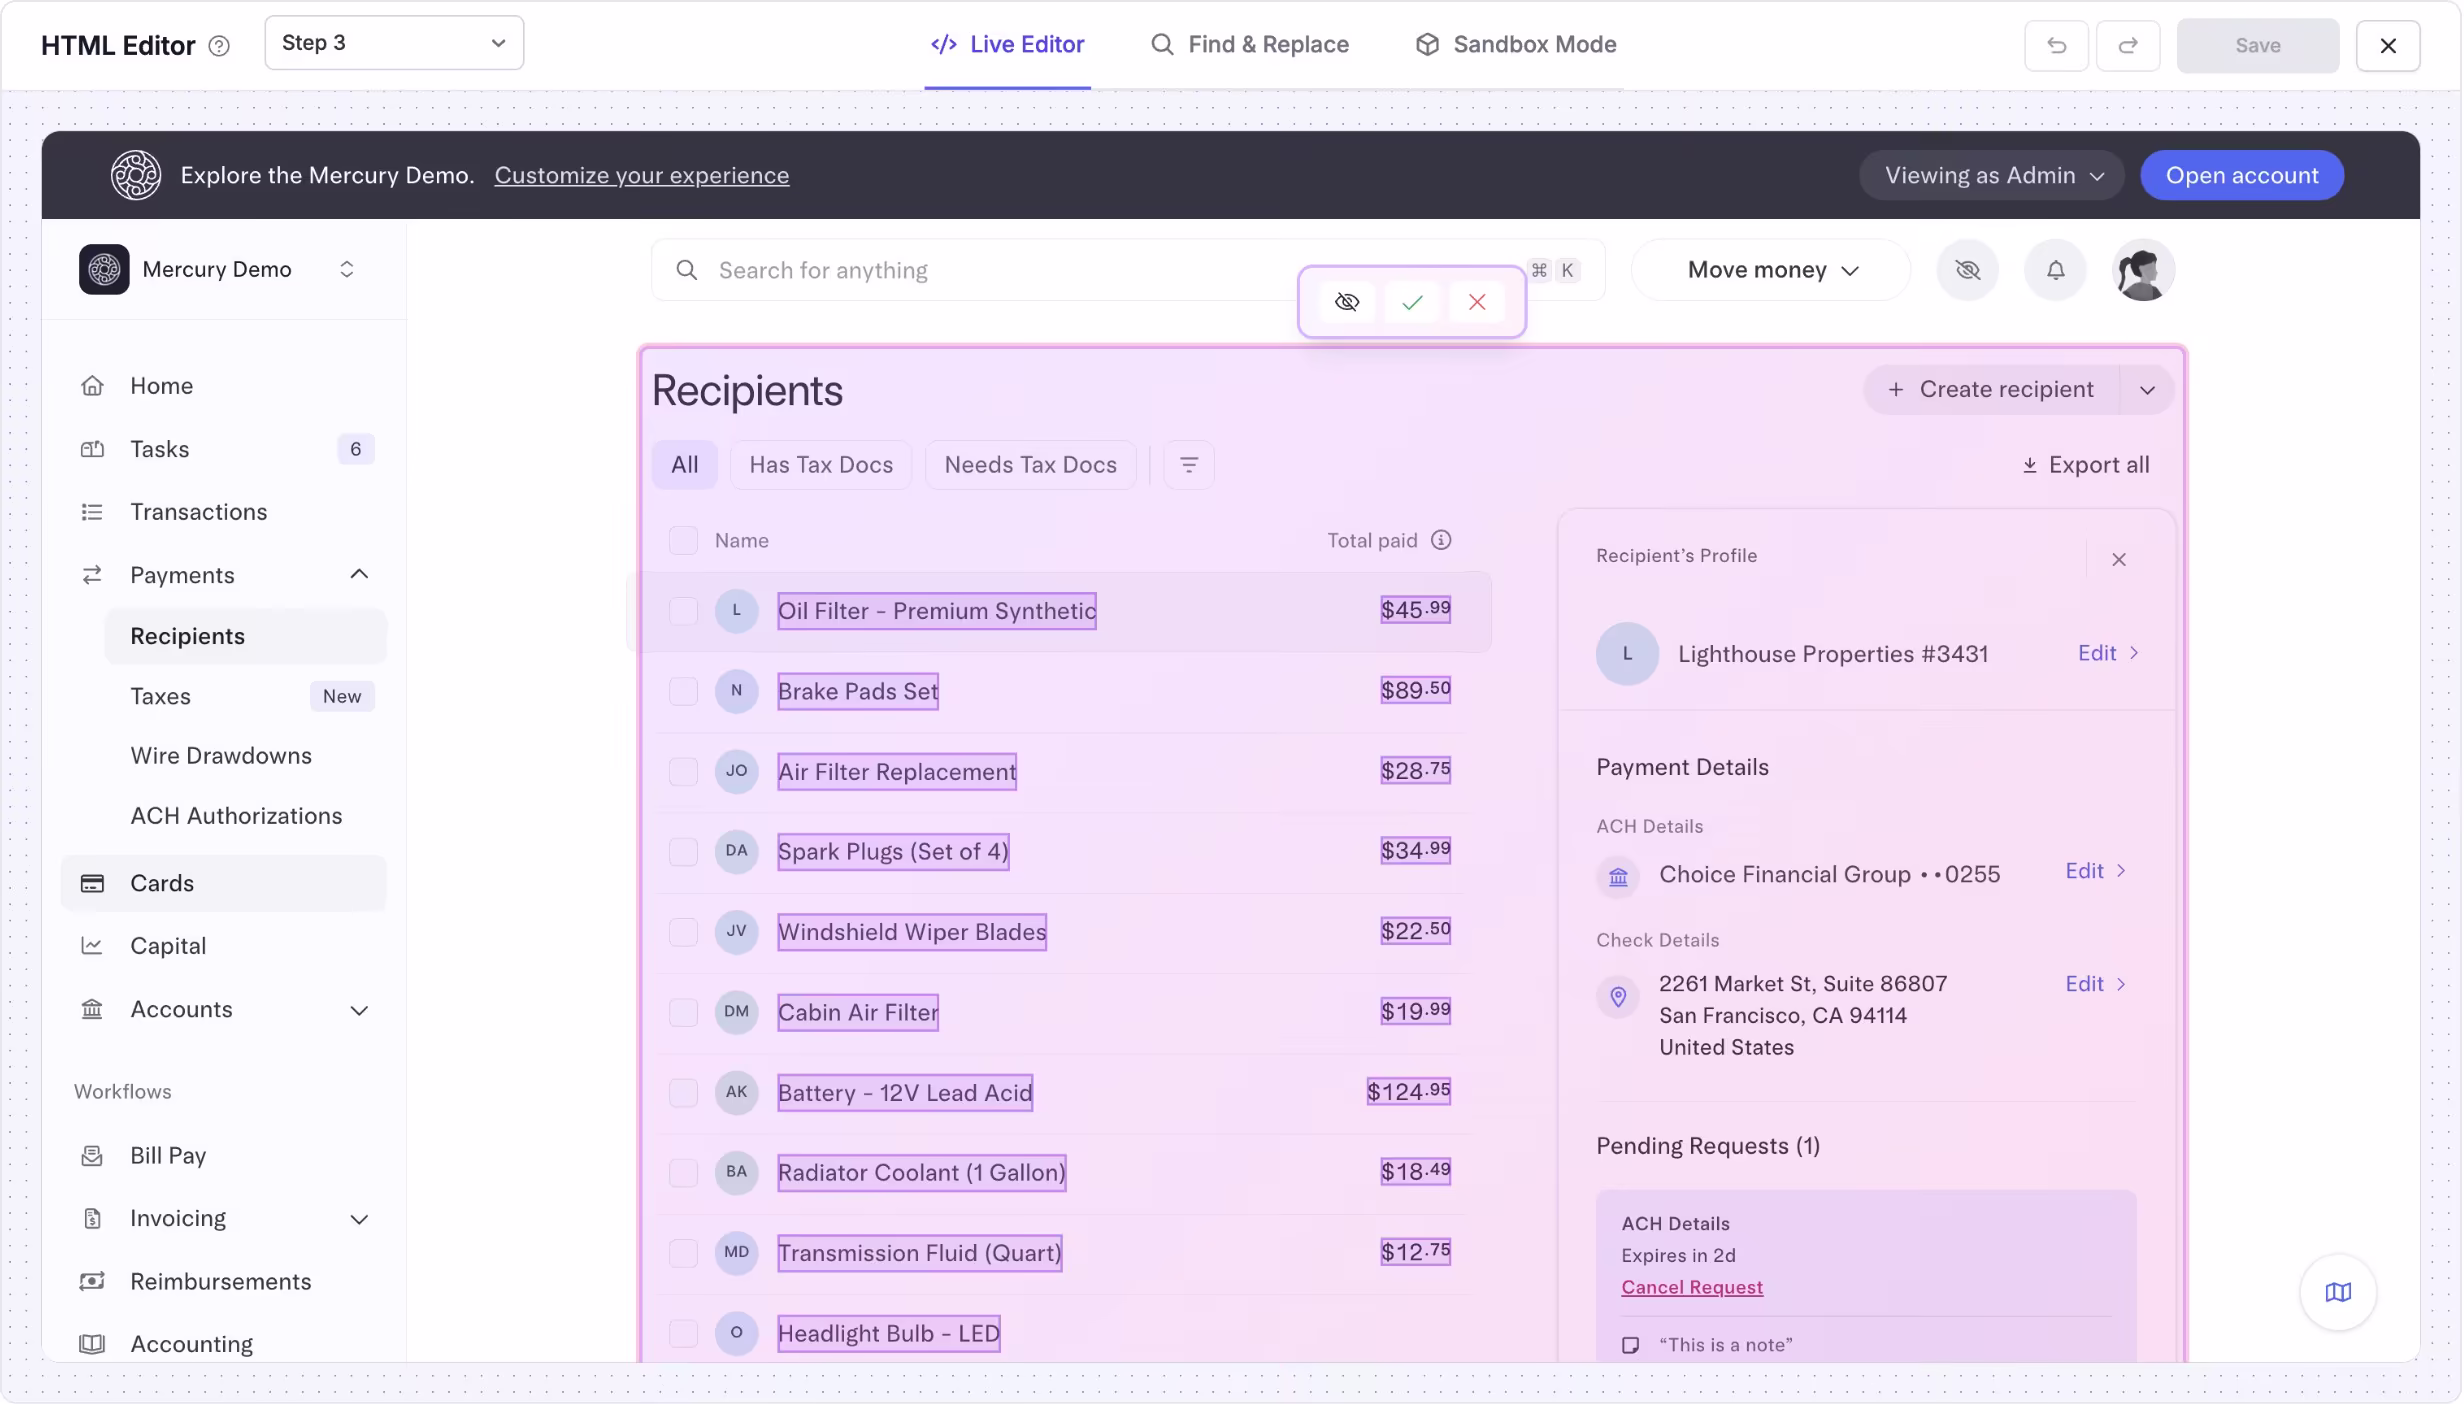The image size is (2464, 1404).
Task: Open the notifications bell
Action: click(x=2054, y=270)
